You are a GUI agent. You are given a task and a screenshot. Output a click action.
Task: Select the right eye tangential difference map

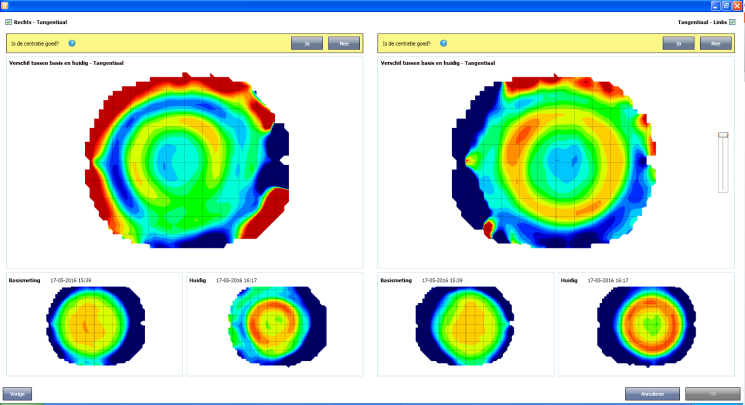click(x=187, y=160)
